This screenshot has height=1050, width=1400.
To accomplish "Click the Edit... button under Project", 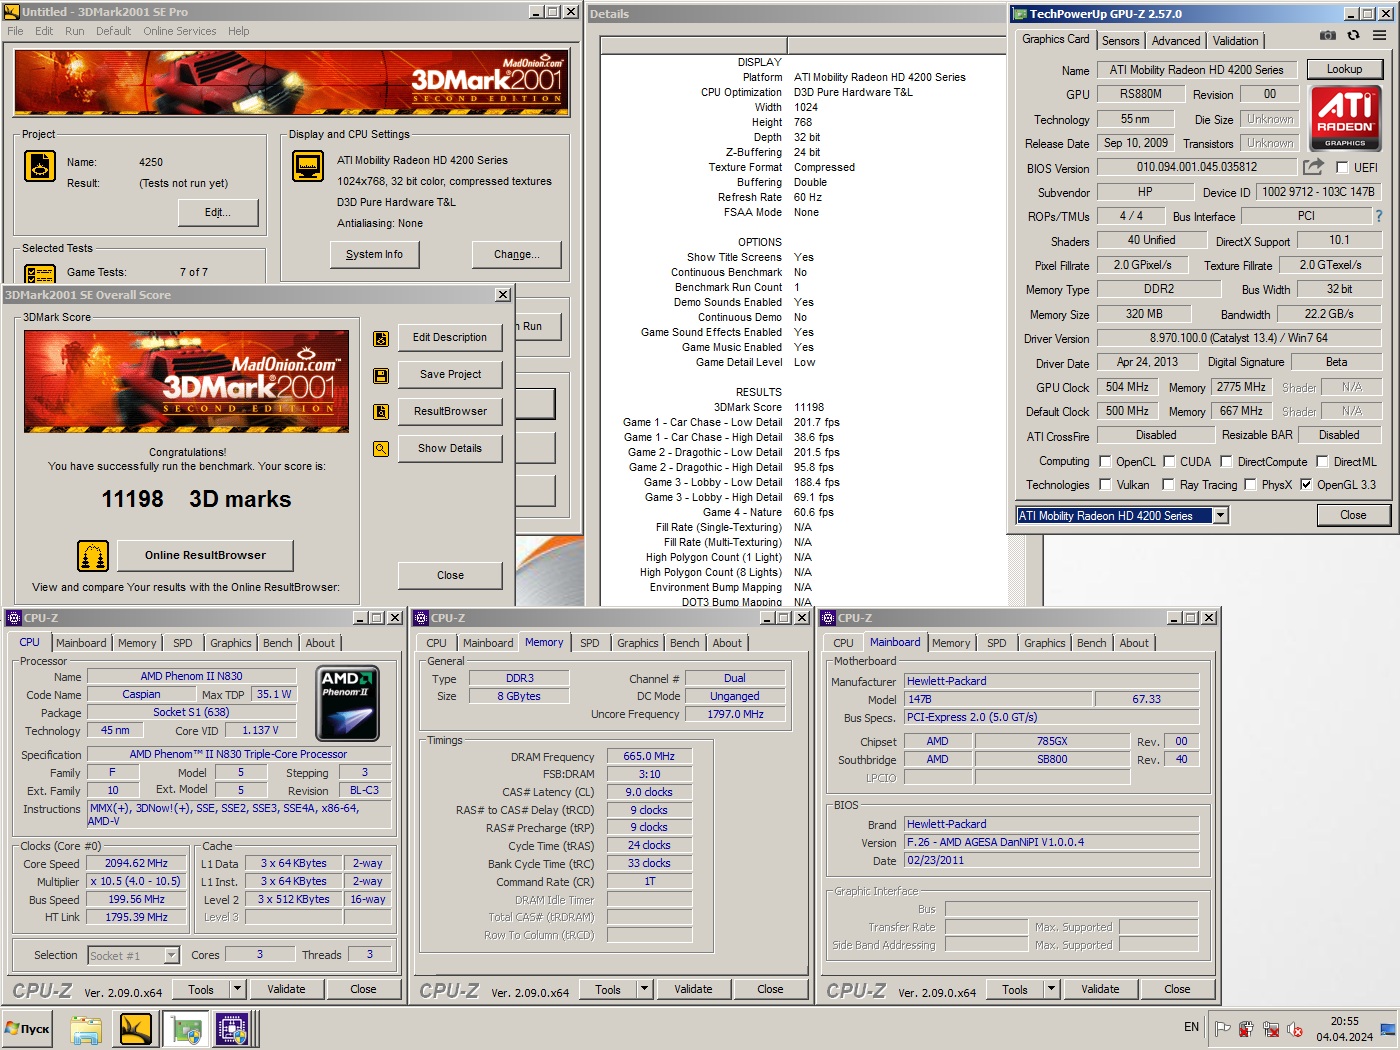I will [218, 213].
